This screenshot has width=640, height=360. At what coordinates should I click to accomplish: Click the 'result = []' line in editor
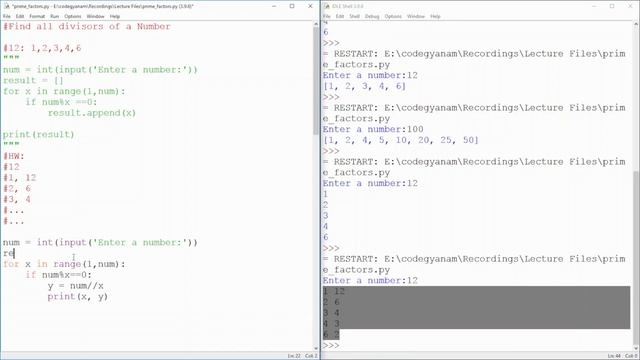click(x=33, y=80)
